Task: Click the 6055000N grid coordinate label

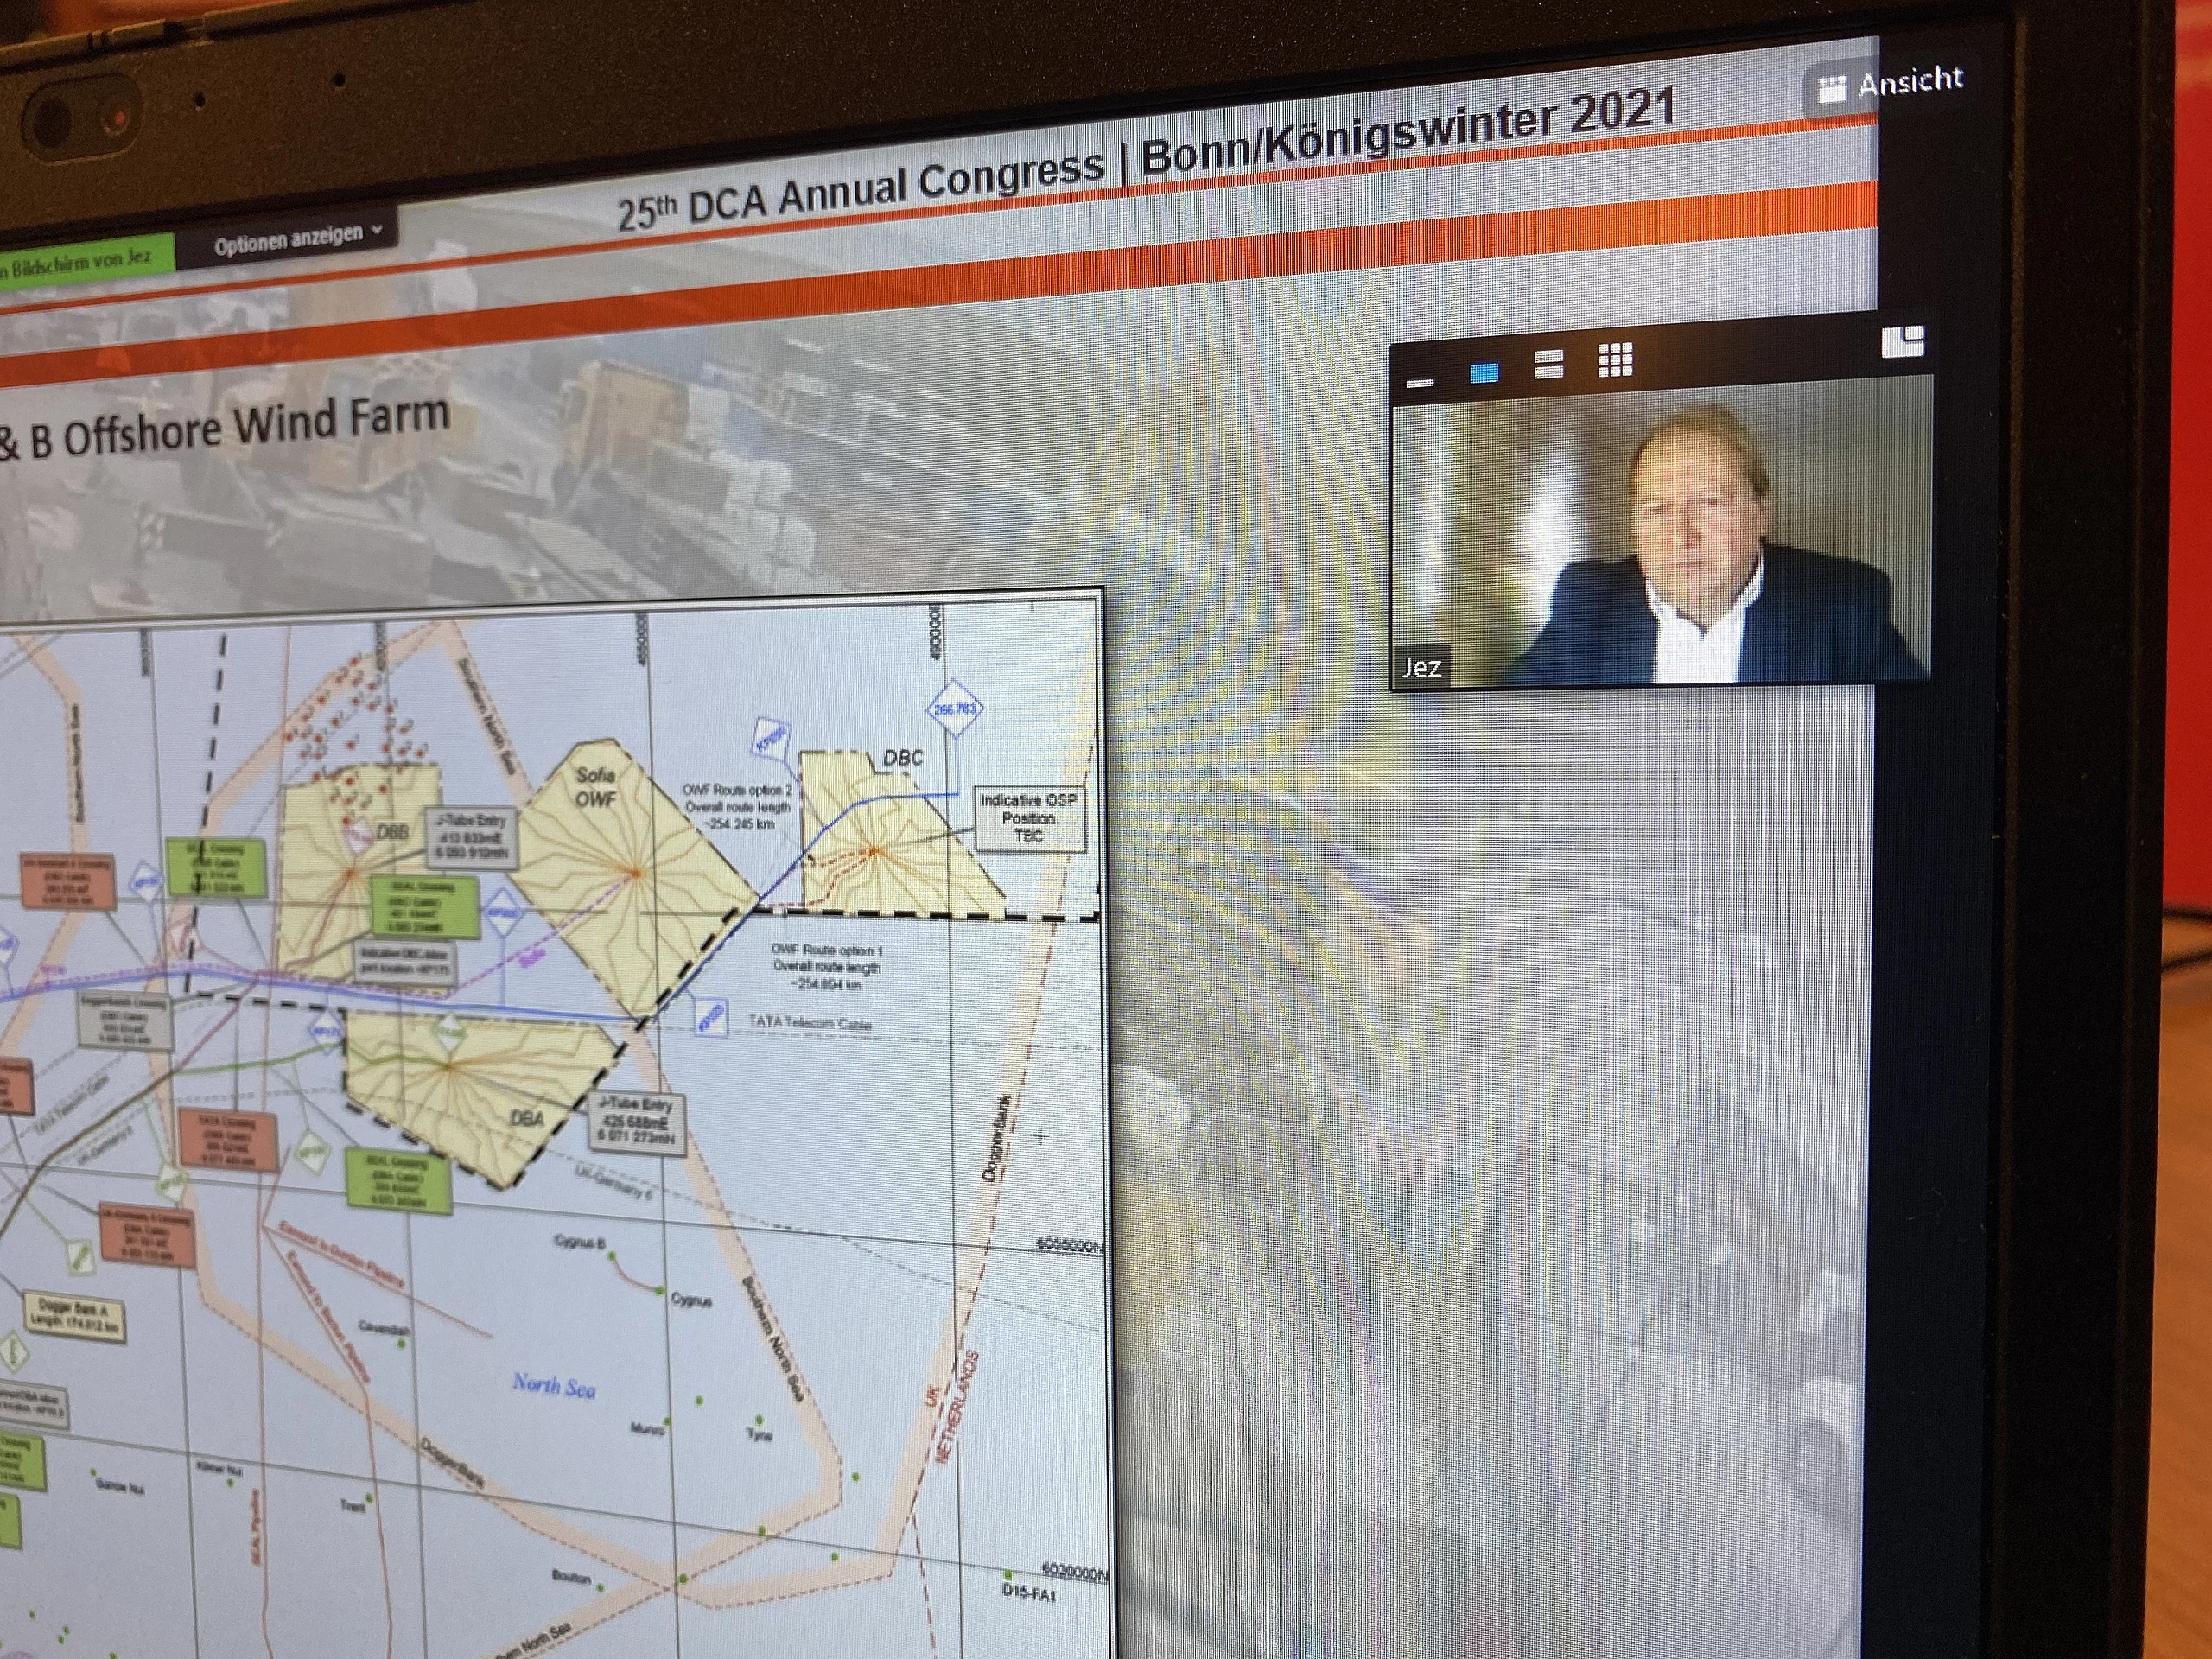Action: point(1069,1245)
